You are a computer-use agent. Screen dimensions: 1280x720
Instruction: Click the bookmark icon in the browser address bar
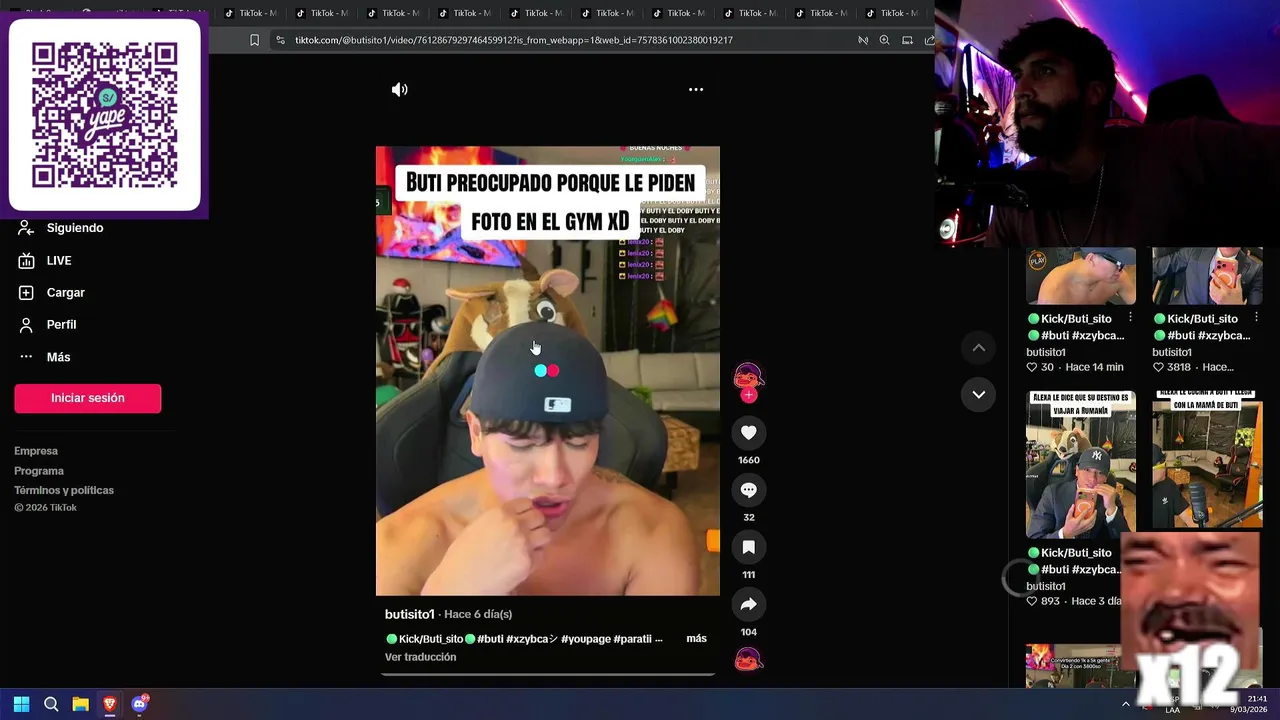click(x=254, y=40)
